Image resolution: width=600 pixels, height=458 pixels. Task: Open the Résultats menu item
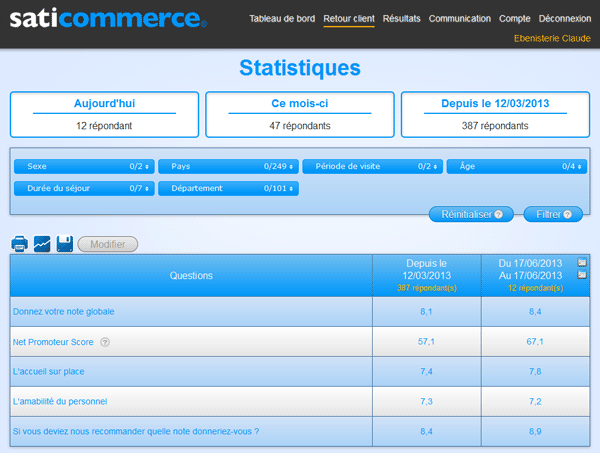coord(402,19)
